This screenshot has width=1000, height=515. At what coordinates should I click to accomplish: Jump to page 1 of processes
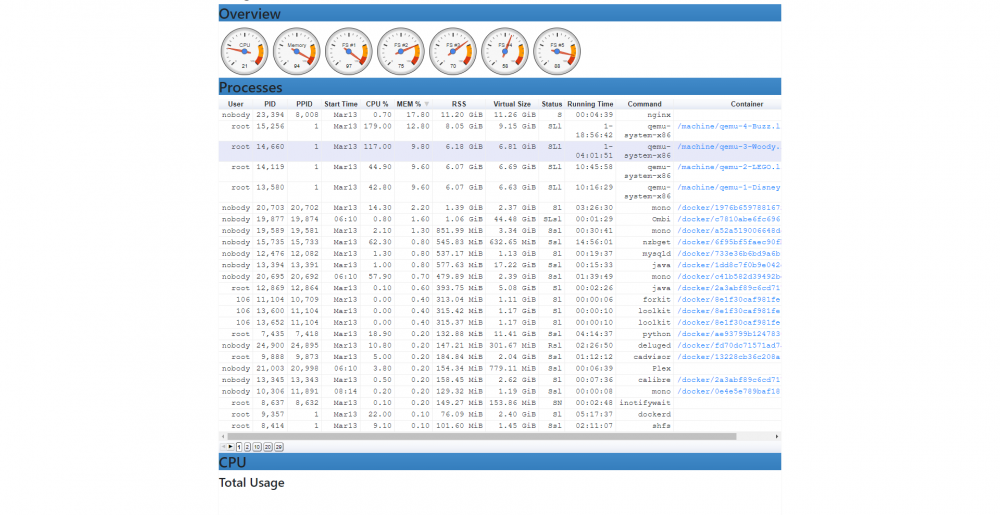(x=239, y=447)
